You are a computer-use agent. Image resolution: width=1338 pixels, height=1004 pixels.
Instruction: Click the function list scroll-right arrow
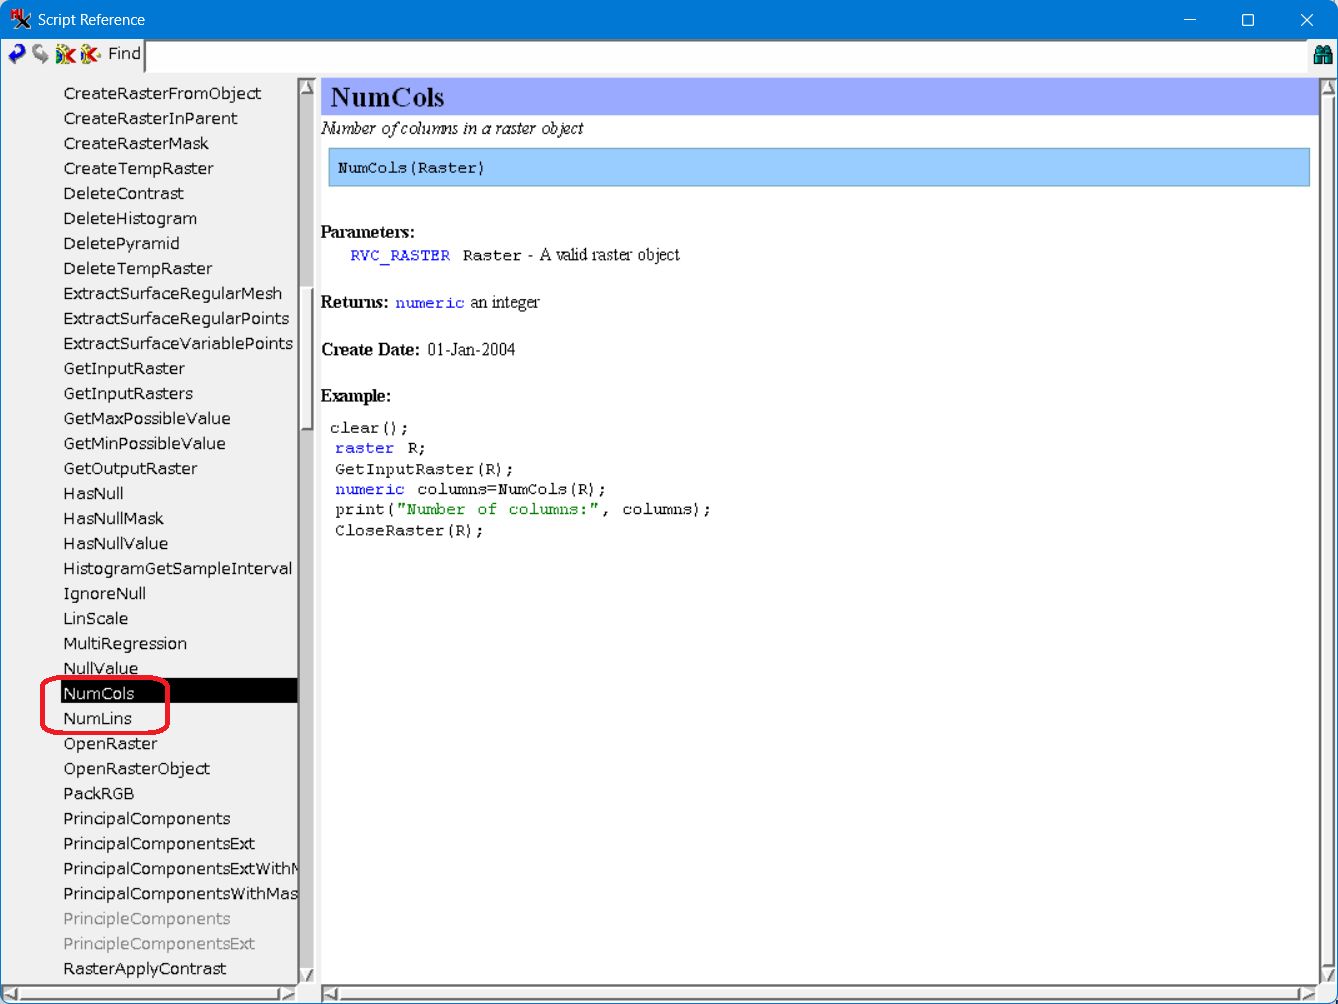coord(287,994)
